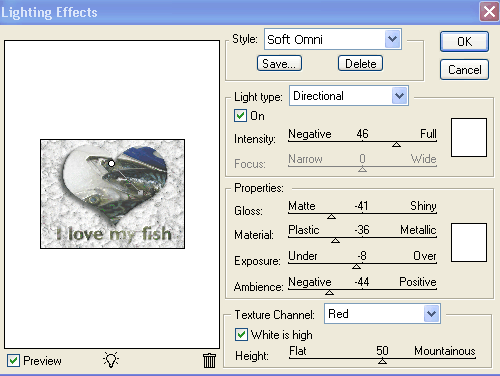This screenshot has height=376, width=500.
Task: Click the Save... style button
Action: pos(279,63)
